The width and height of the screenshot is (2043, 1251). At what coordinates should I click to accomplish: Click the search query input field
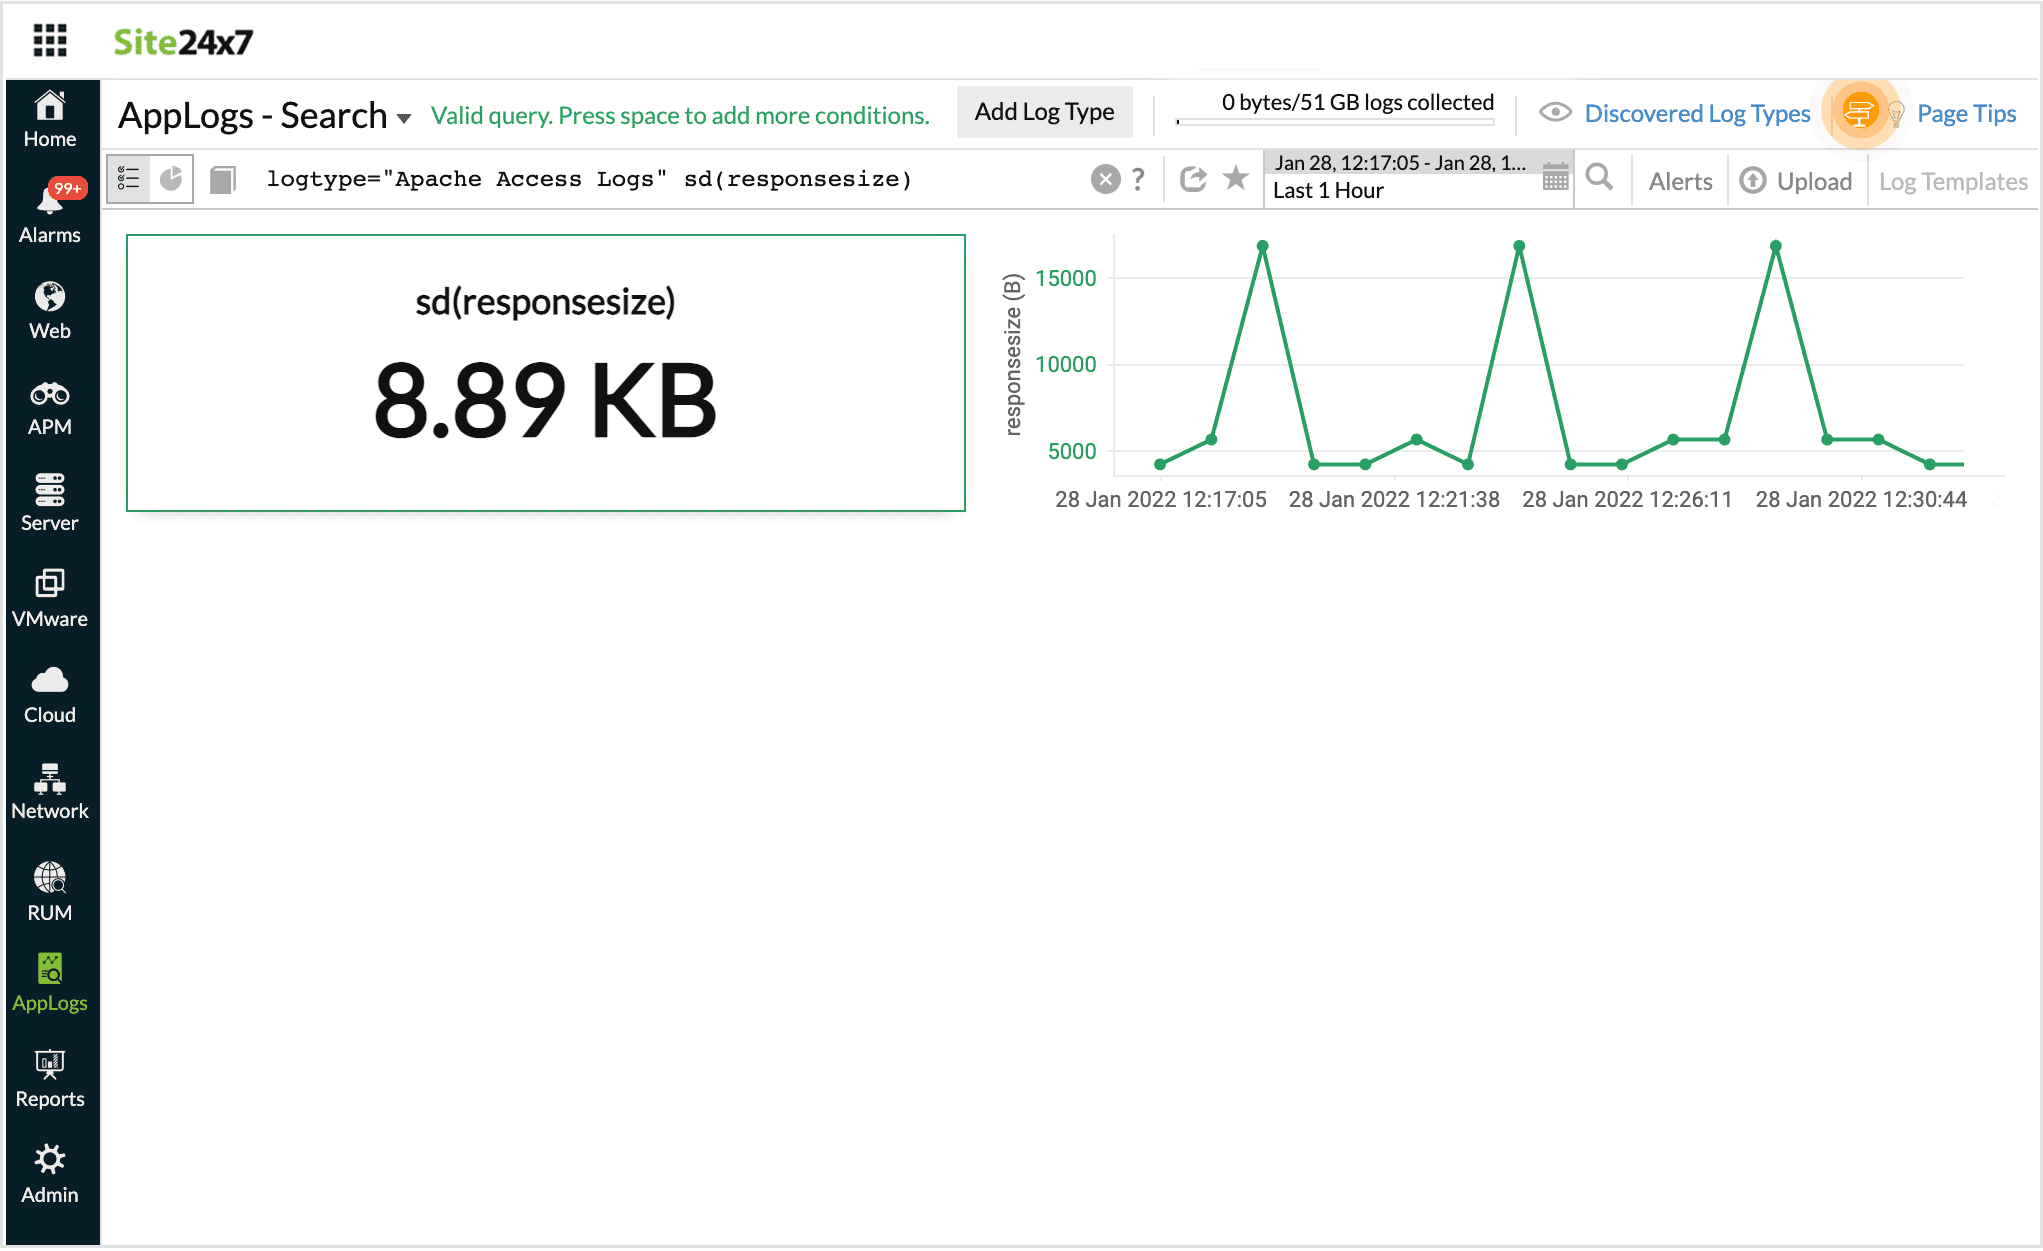671,180
